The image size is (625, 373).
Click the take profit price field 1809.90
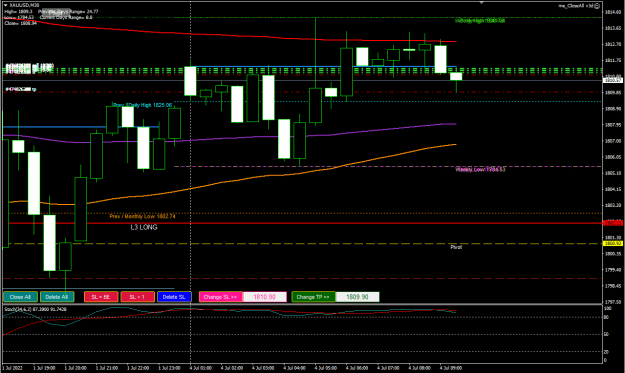tap(357, 297)
